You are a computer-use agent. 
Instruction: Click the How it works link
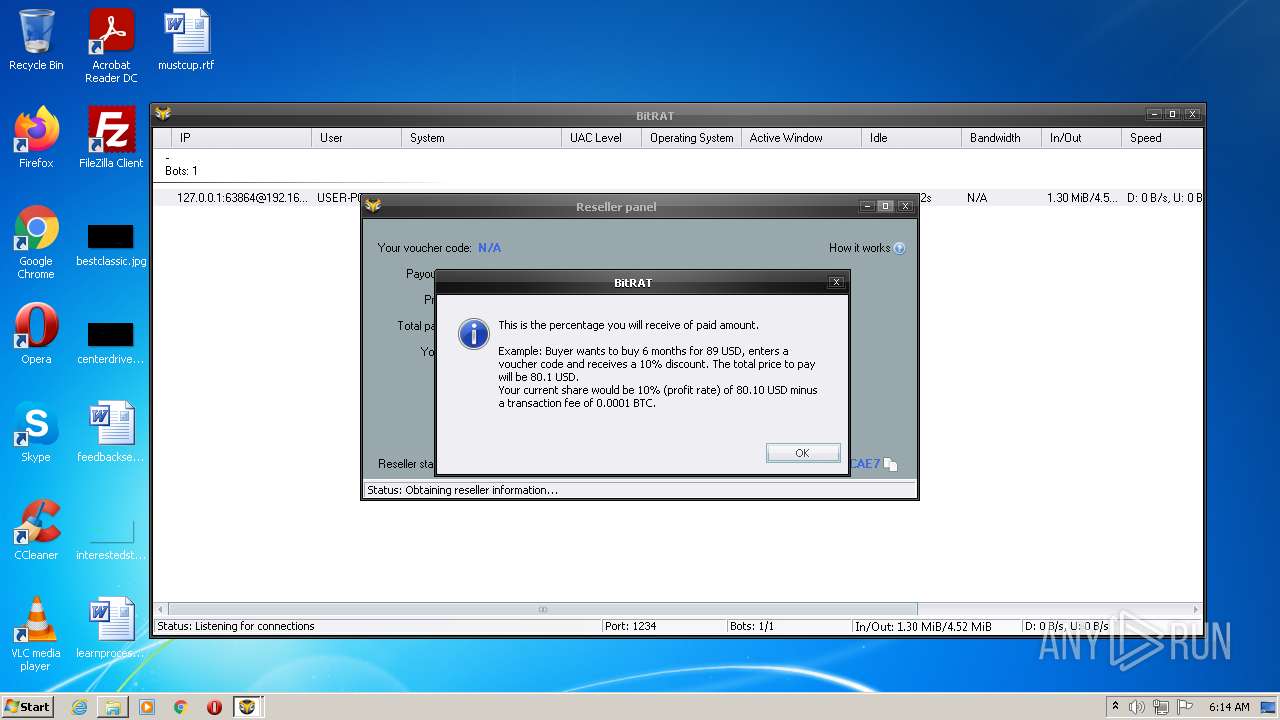pos(859,248)
